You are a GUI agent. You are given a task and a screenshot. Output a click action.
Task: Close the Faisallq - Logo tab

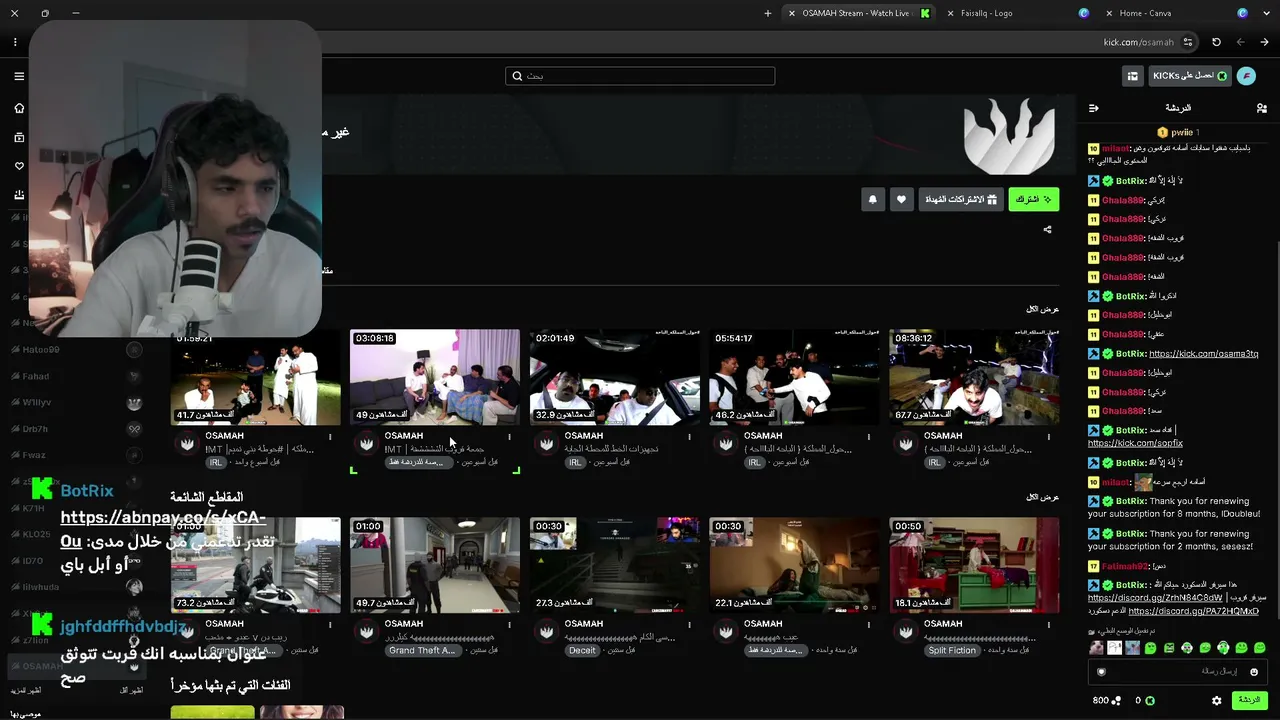point(949,13)
